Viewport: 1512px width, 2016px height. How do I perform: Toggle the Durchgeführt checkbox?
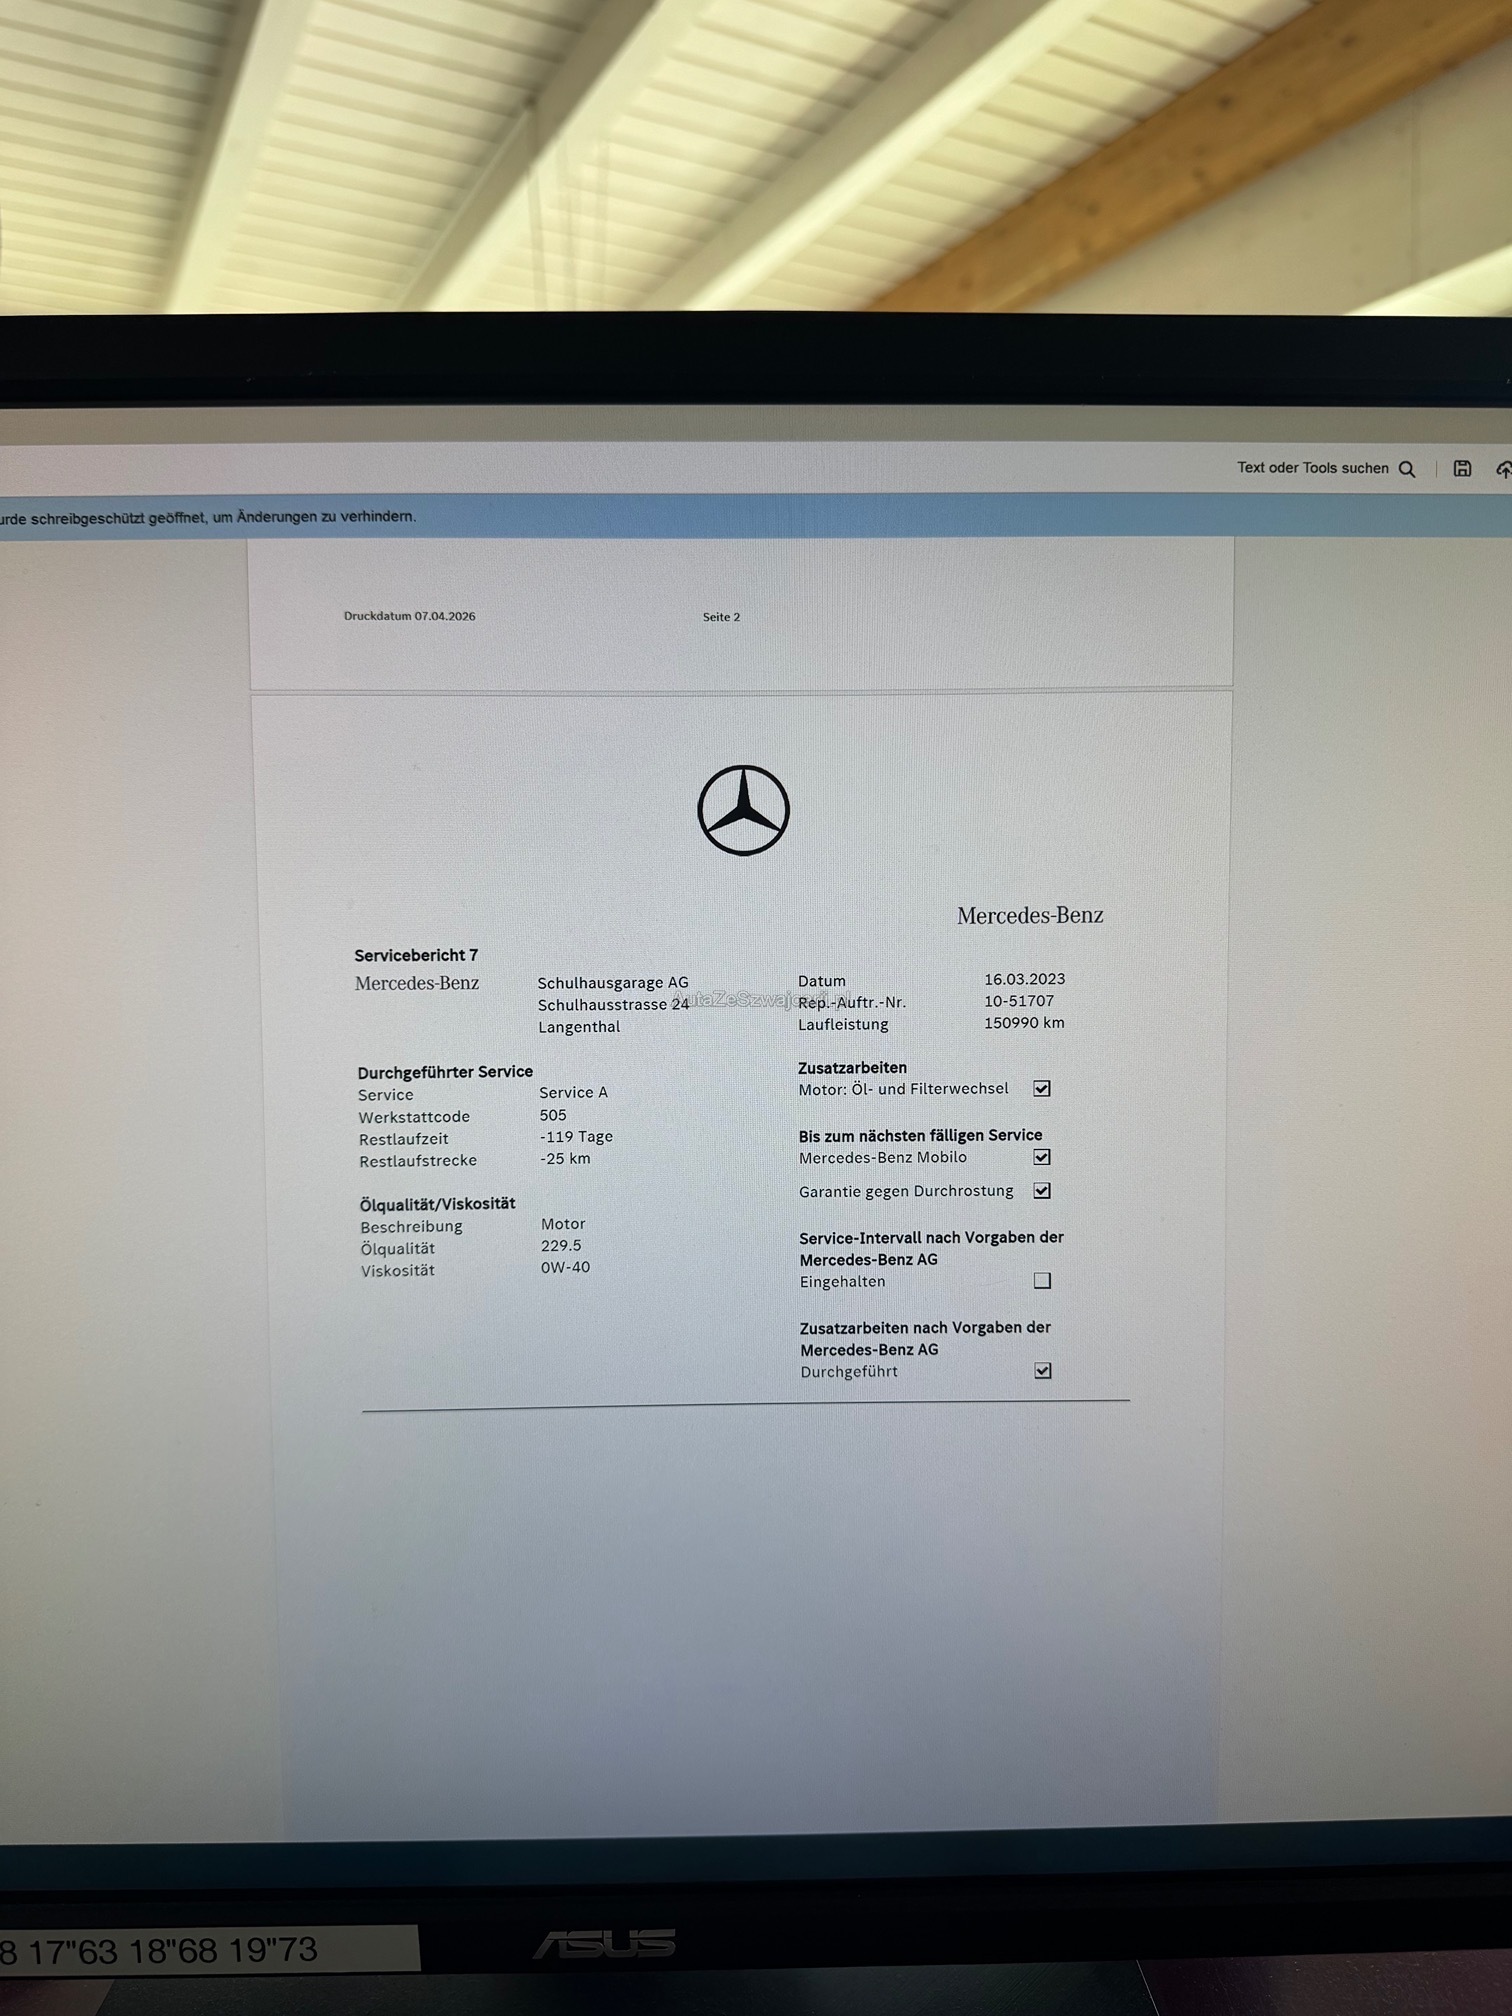[1042, 1371]
